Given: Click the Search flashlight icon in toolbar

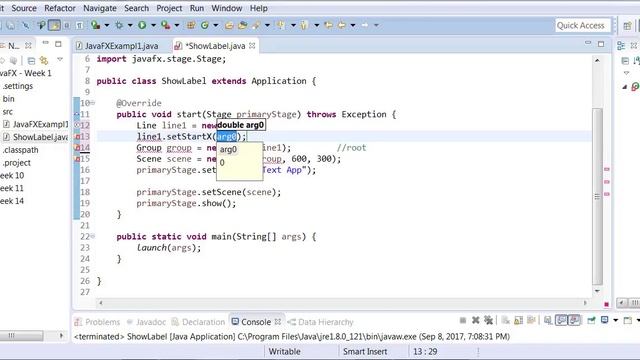Looking at the screenshot, I should (x=256, y=25).
